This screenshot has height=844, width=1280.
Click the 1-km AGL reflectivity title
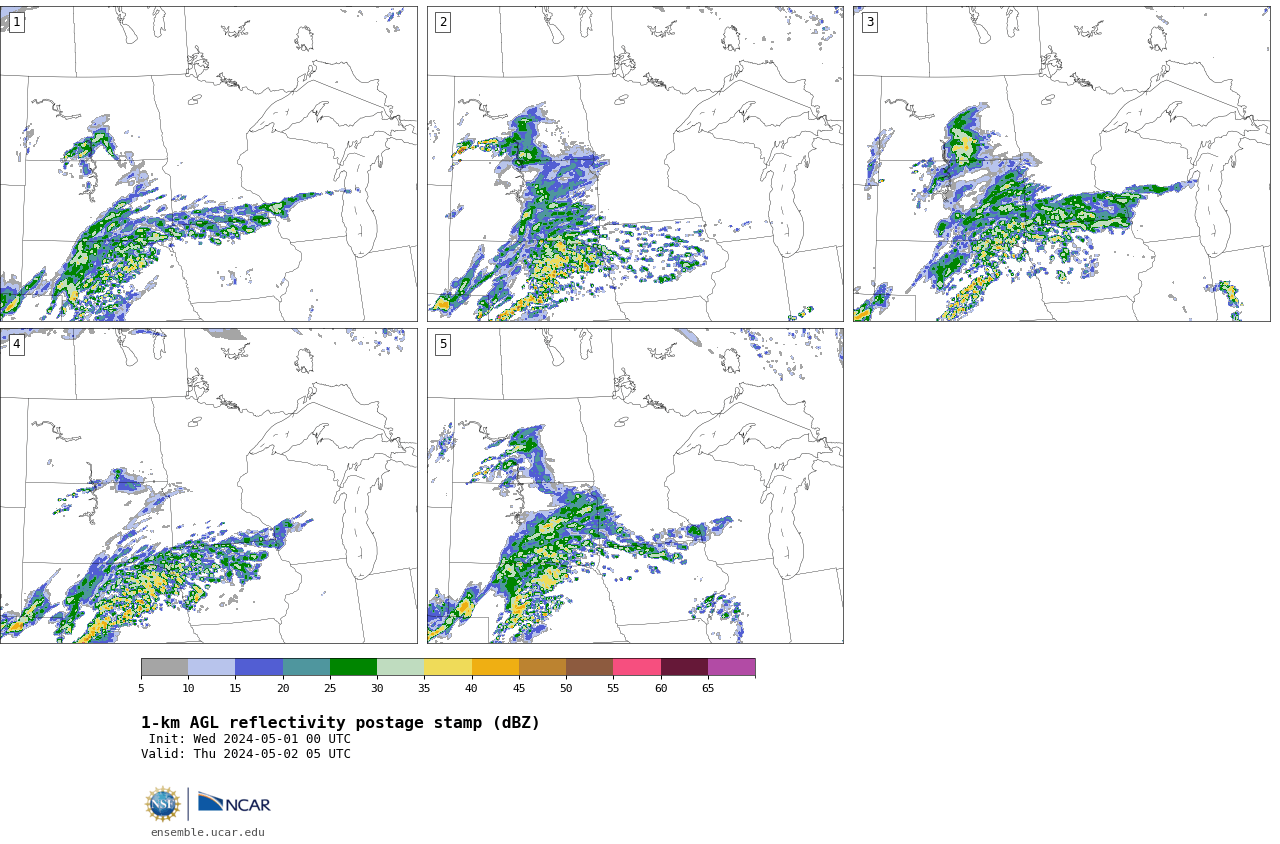tap(340, 723)
